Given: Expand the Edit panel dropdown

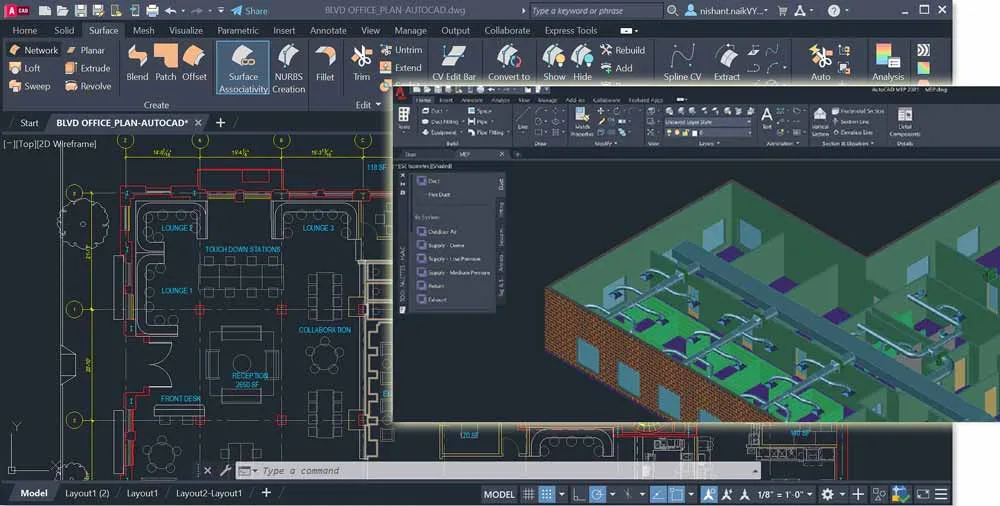Looking at the screenshot, I should 368,105.
